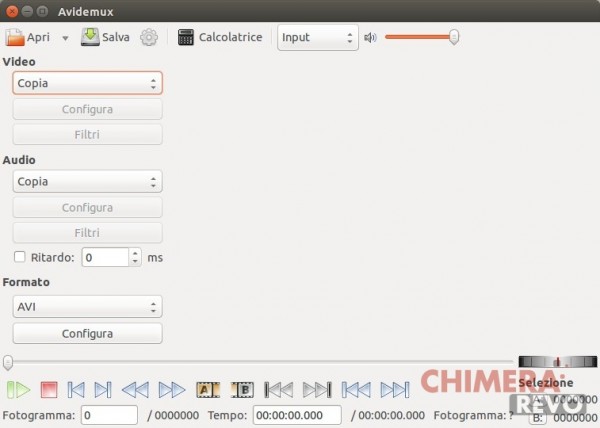Open a file with Apri
This screenshot has width=600, height=428.
coord(28,37)
